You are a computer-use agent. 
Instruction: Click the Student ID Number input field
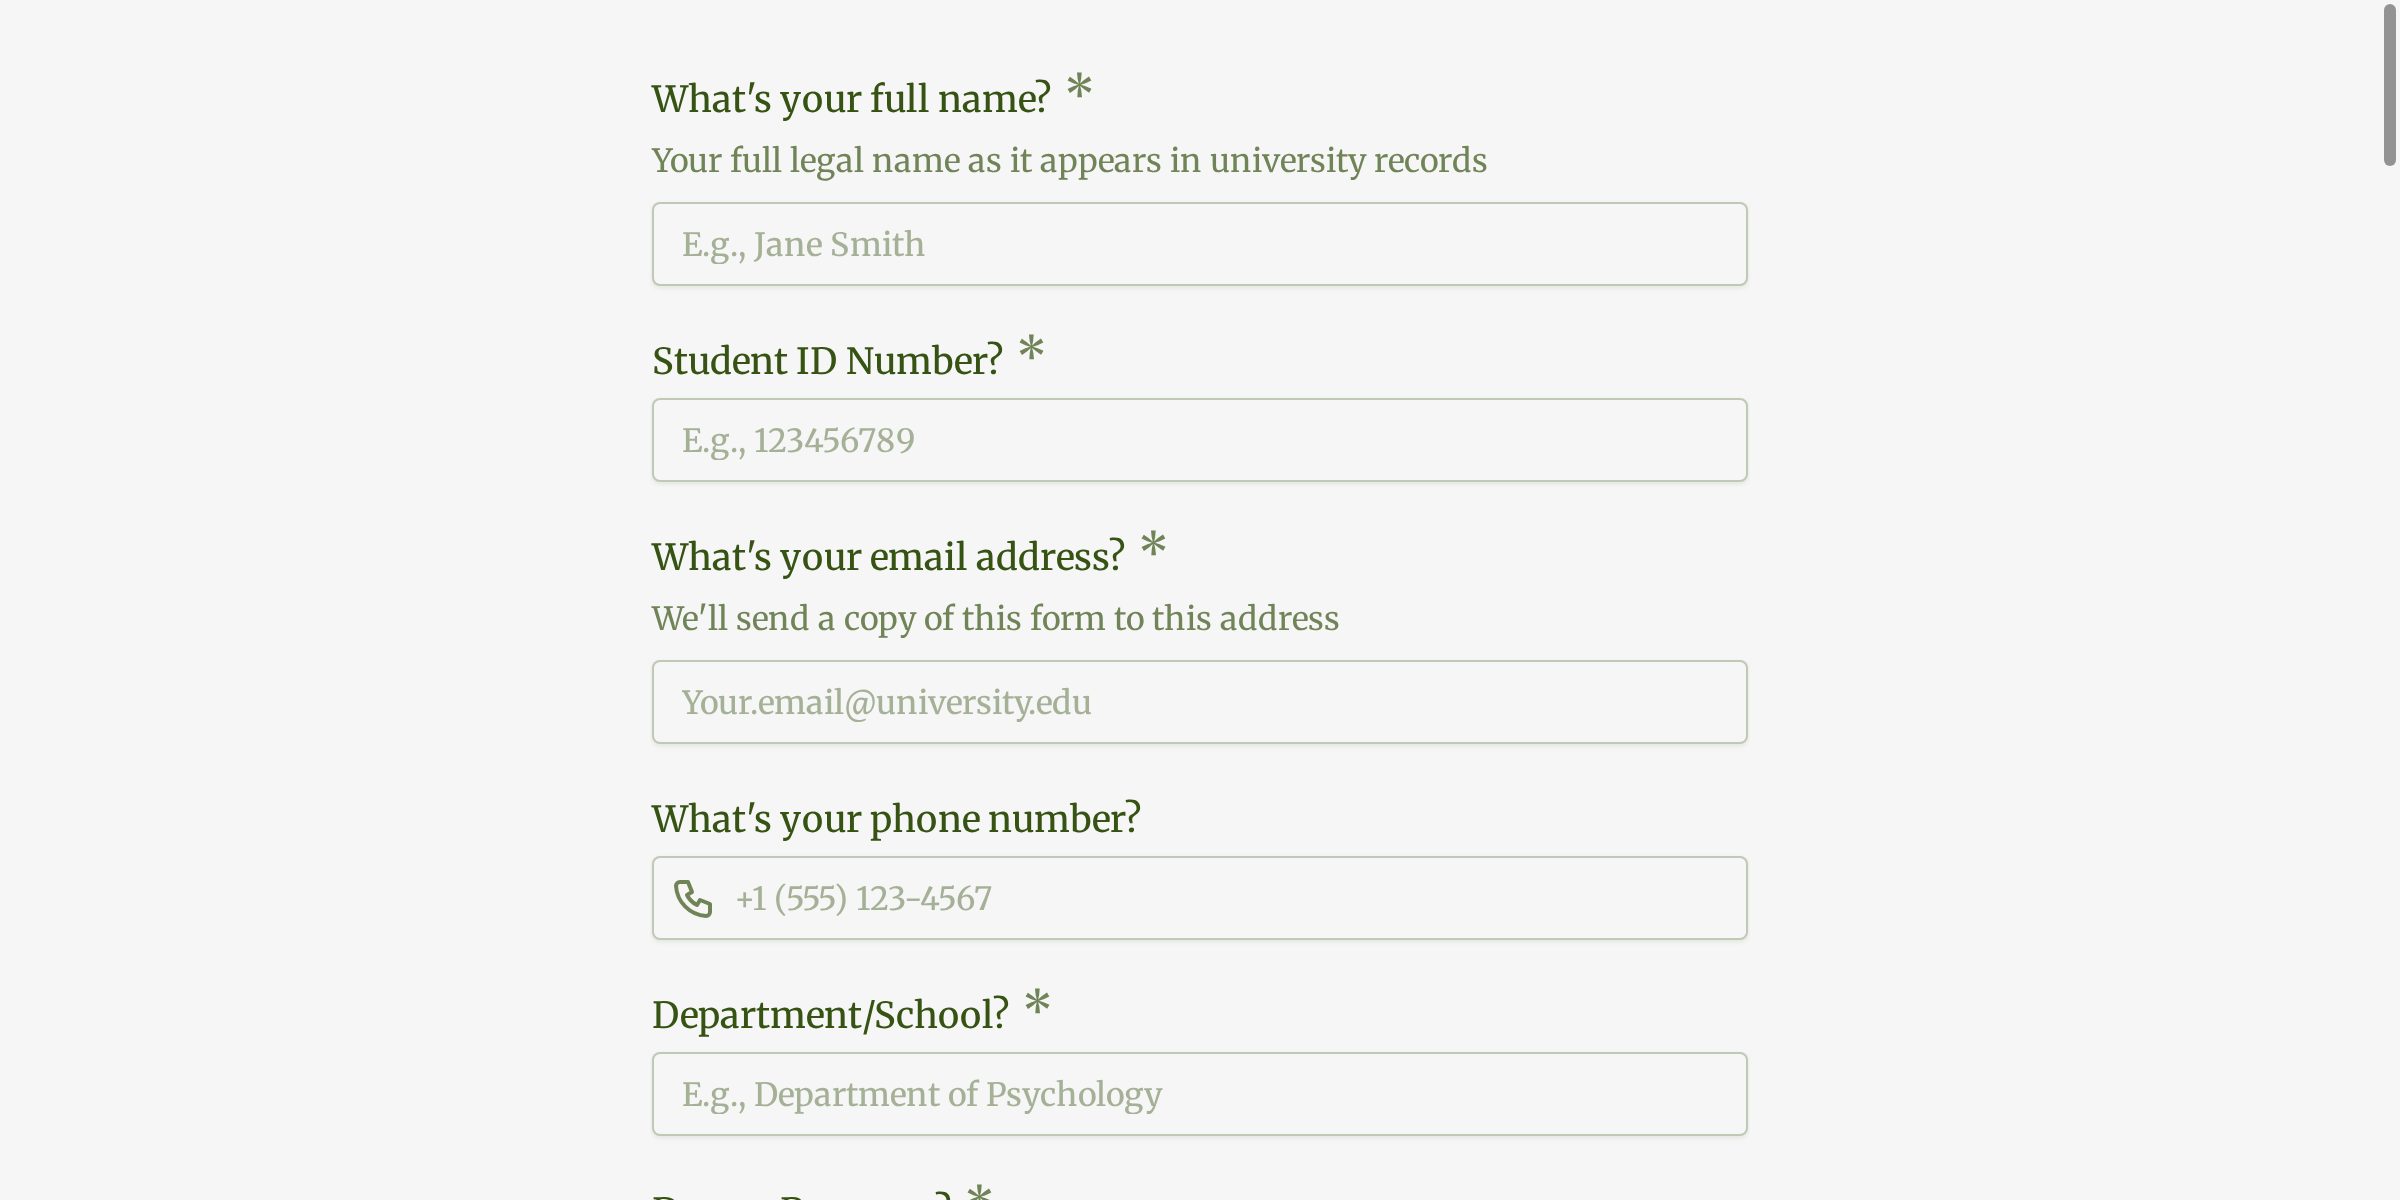point(1198,439)
